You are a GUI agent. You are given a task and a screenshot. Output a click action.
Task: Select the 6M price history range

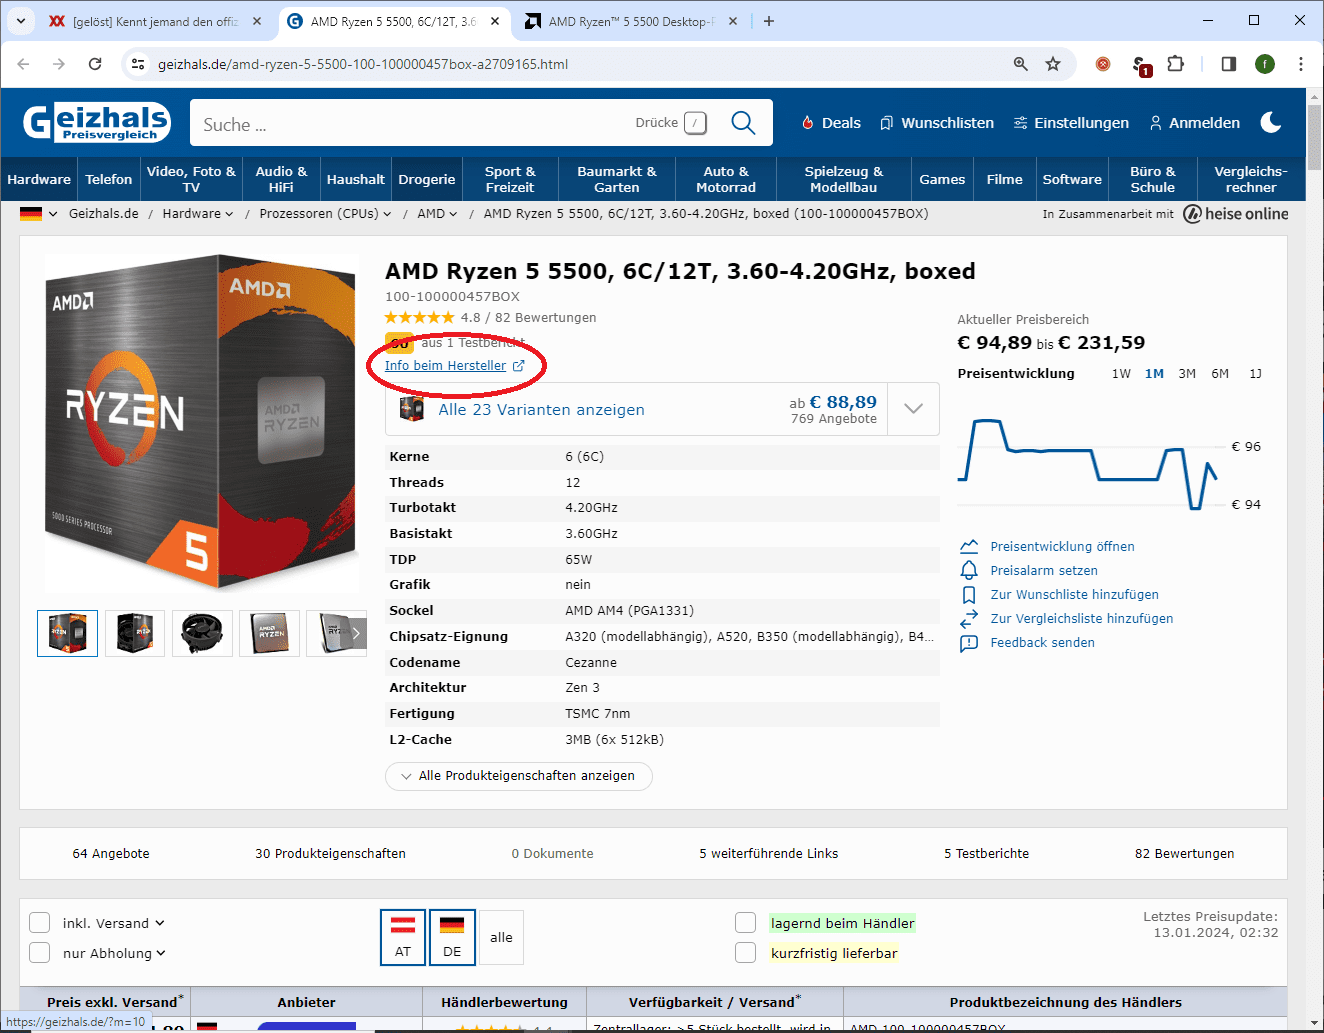pyautogui.click(x=1220, y=374)
